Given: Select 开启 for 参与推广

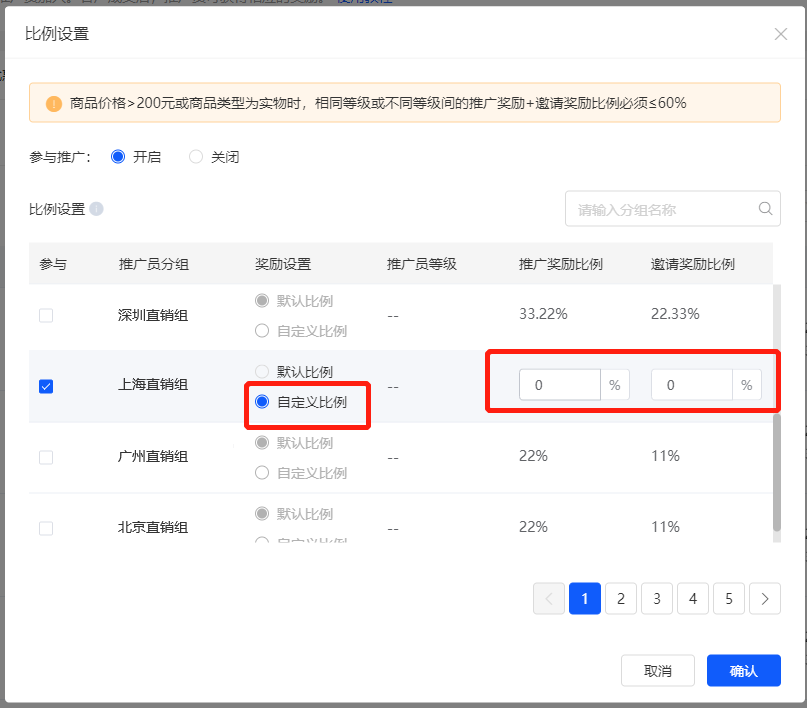Looking at the screenshot, I should click(x=118, y=156).
